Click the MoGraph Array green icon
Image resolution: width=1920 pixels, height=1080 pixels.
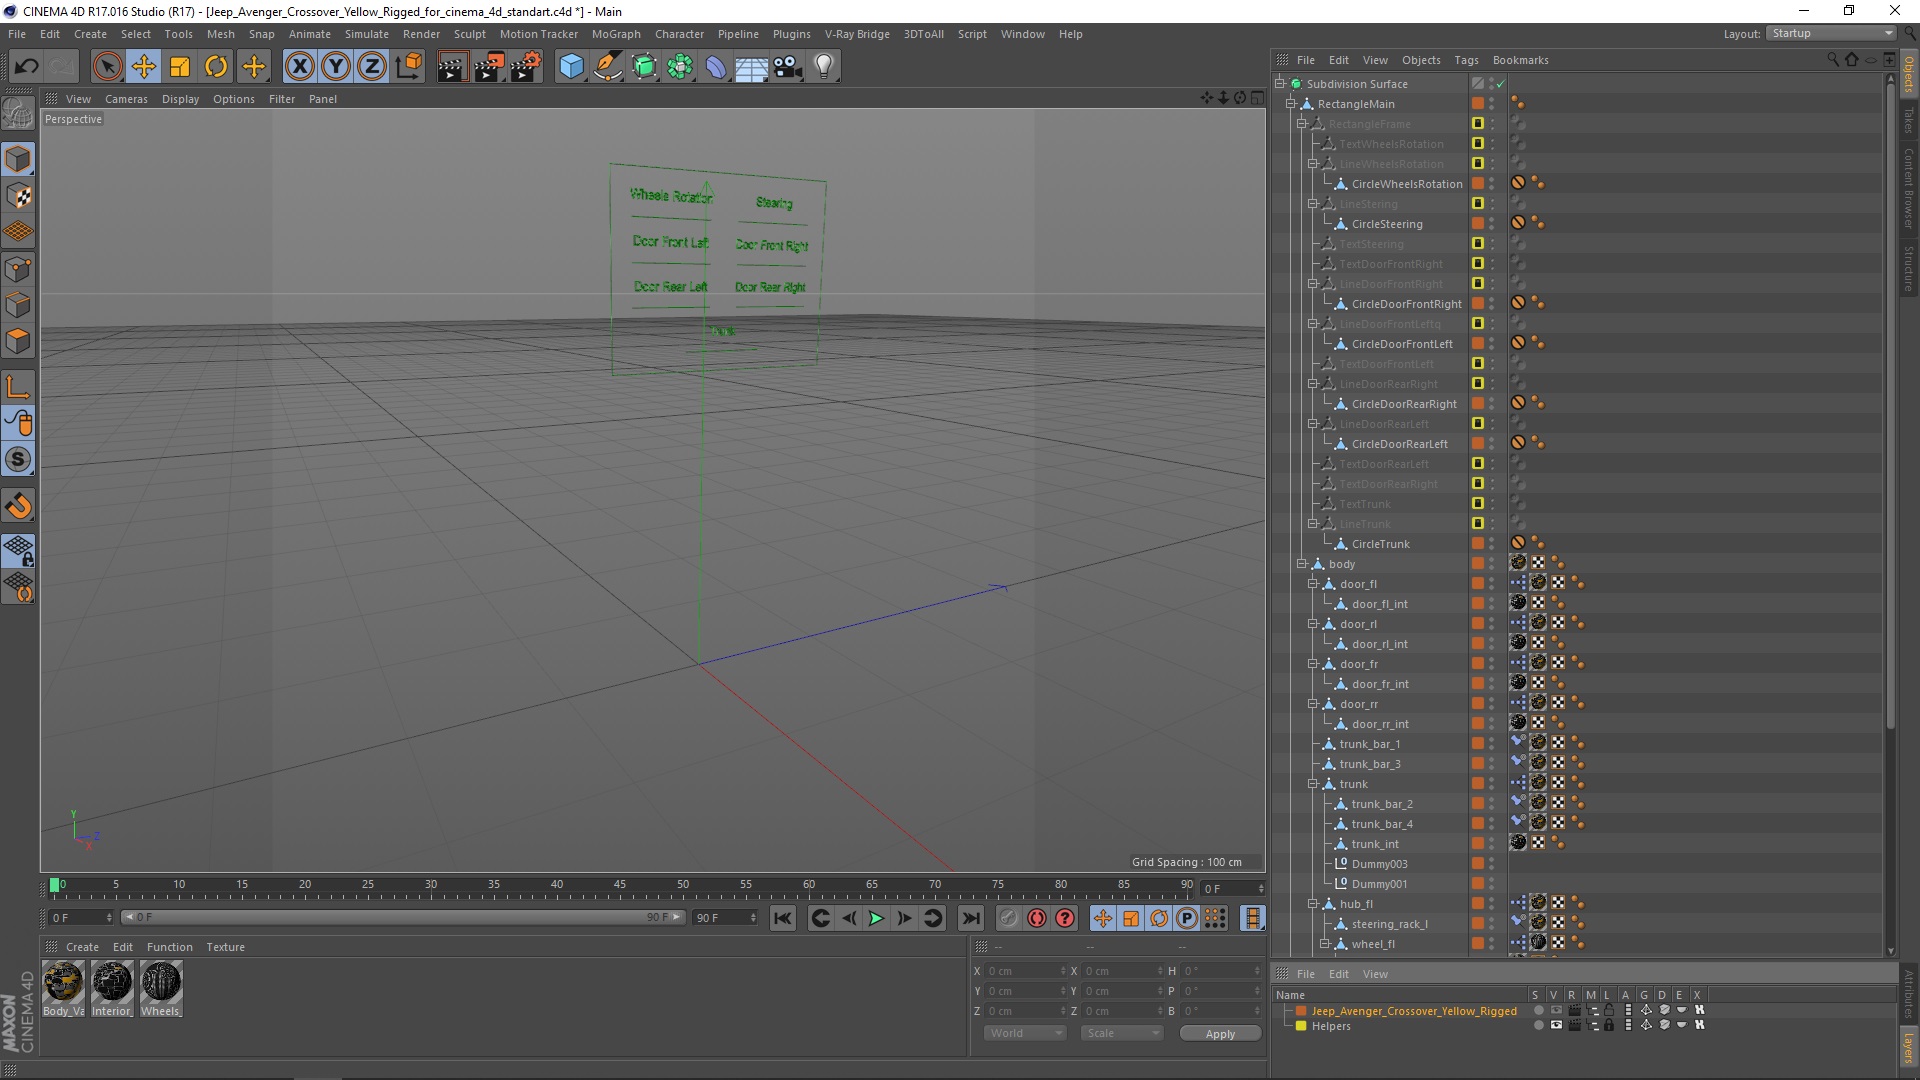[680, 67]
